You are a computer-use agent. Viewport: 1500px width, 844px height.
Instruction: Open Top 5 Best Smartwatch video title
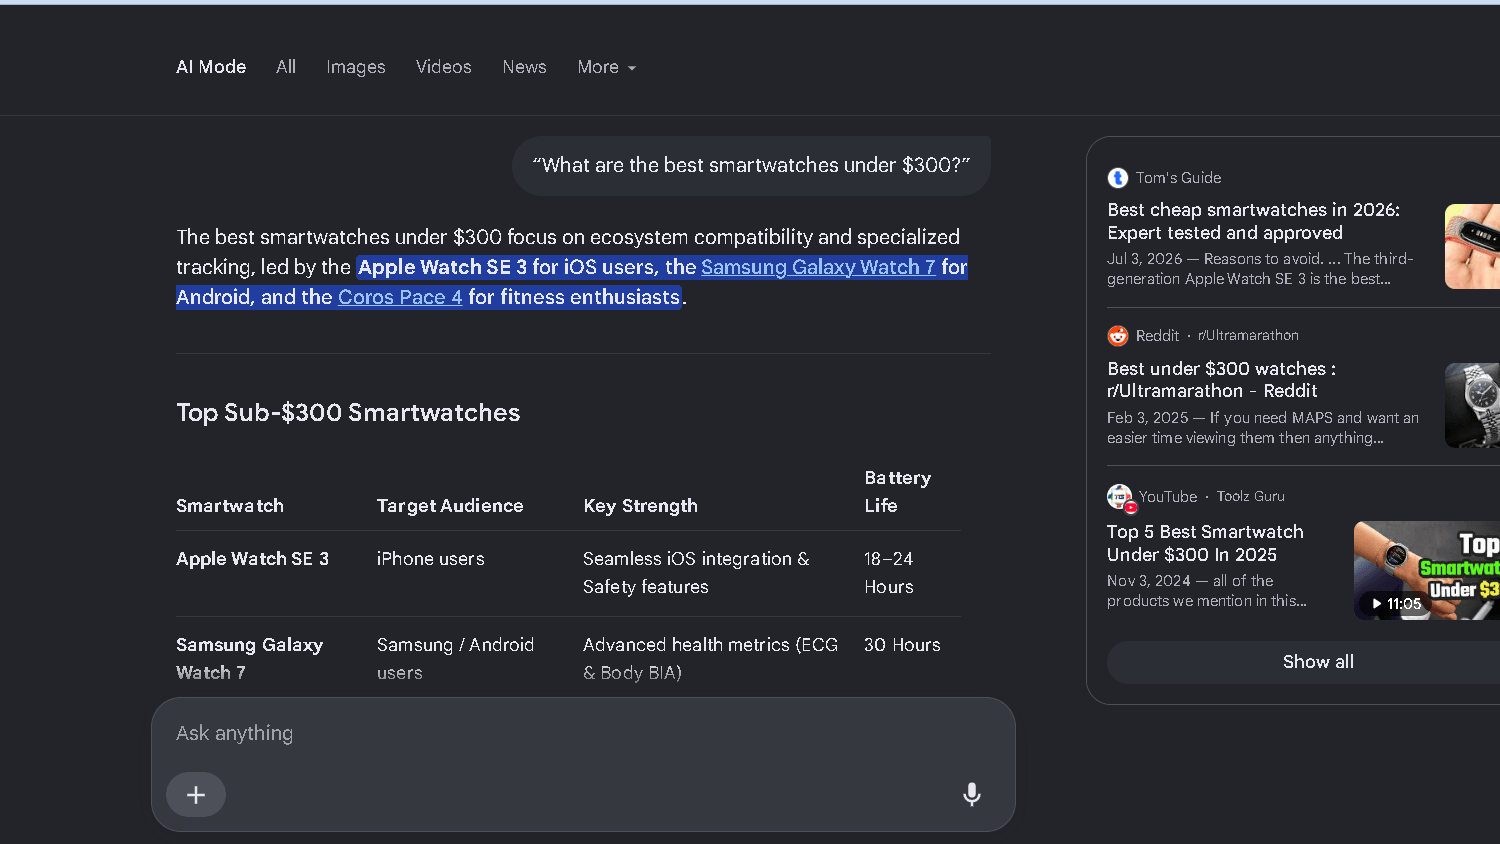point(1205,543)
